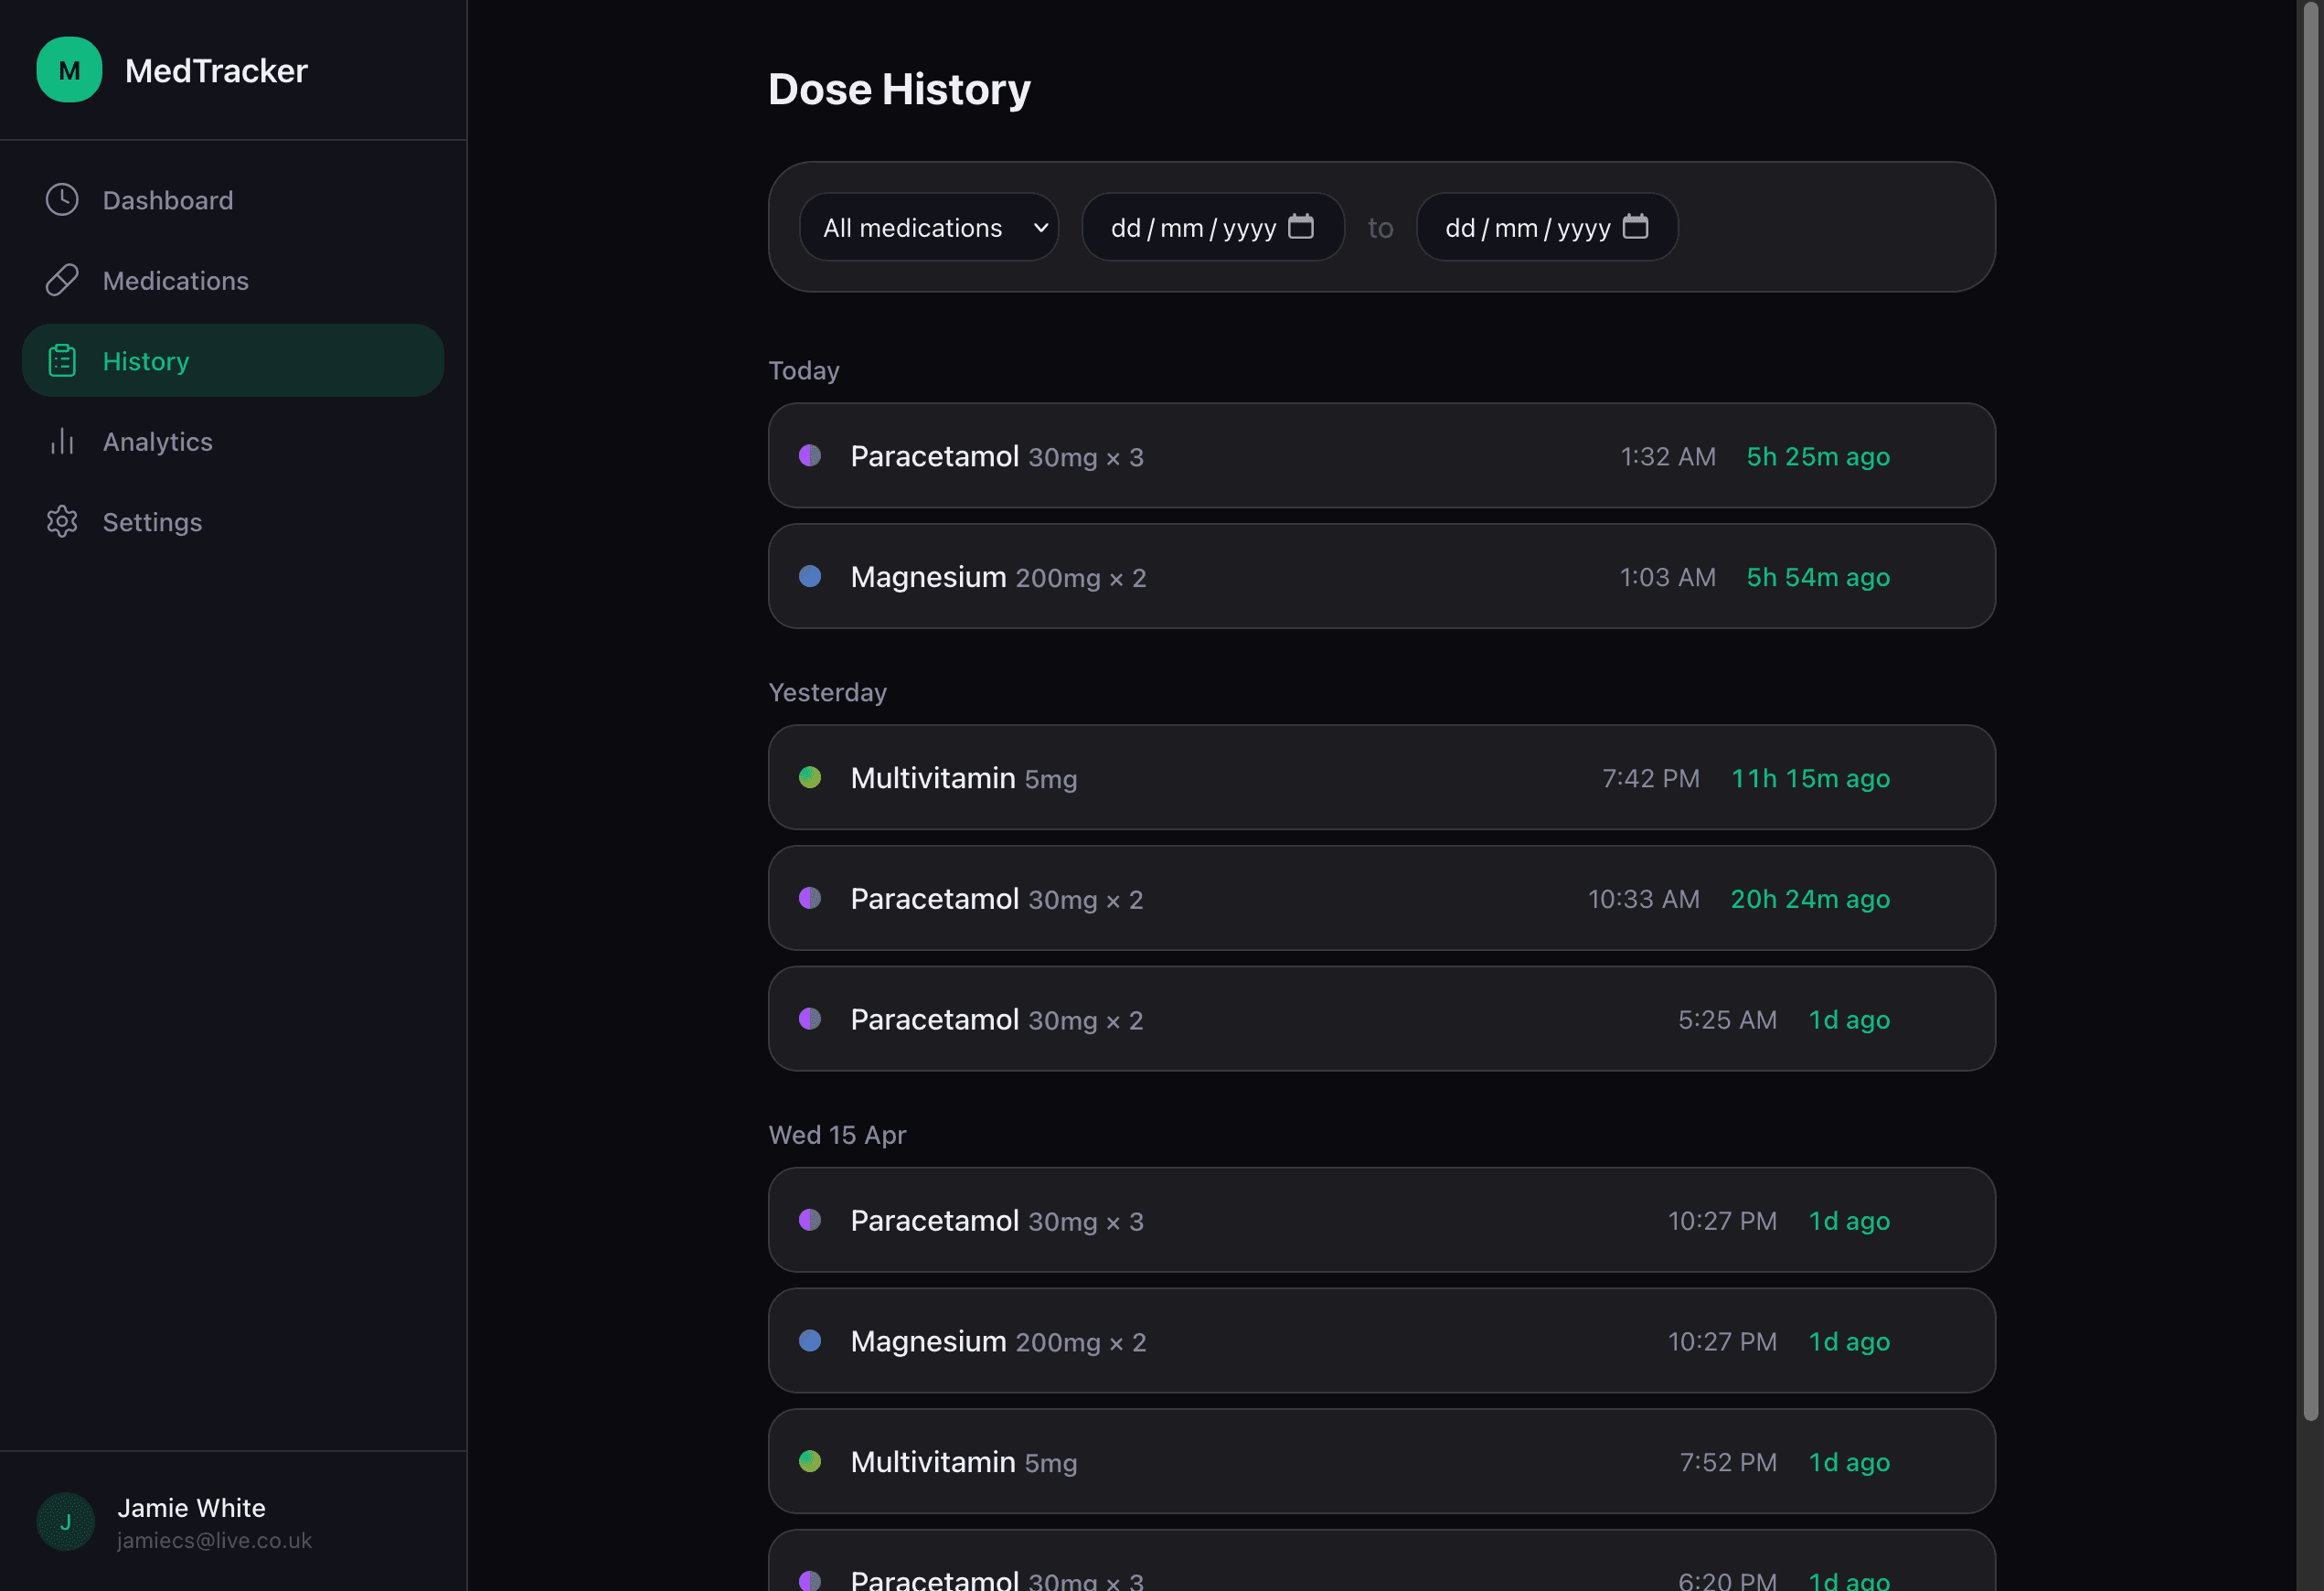Click the Medications pill icon
2324x1591 pixels.
pos(61,280)
